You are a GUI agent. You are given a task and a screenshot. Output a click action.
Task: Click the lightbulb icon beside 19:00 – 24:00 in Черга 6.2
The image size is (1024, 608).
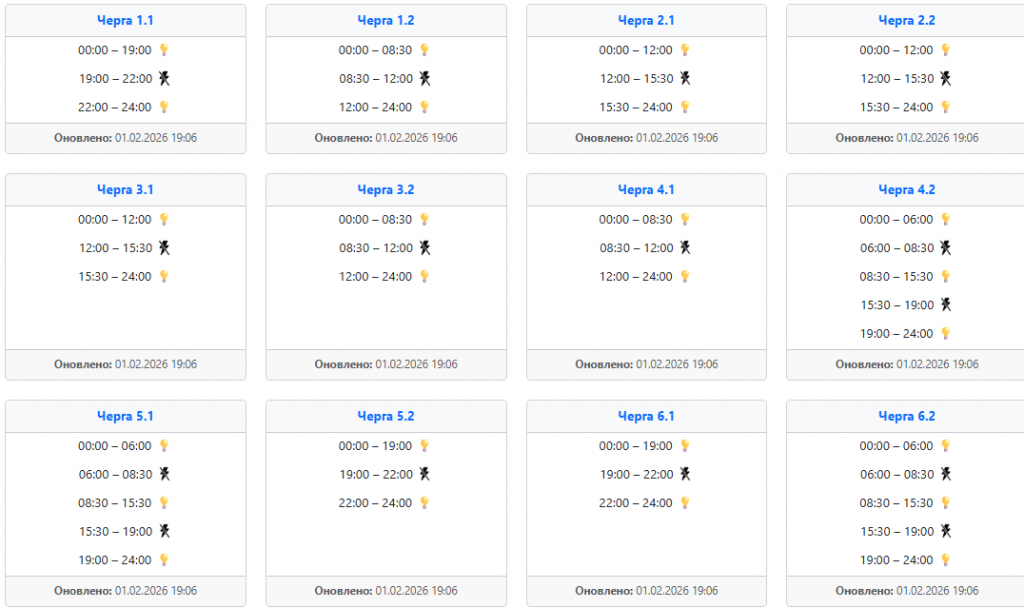click(x=945, y=560)
